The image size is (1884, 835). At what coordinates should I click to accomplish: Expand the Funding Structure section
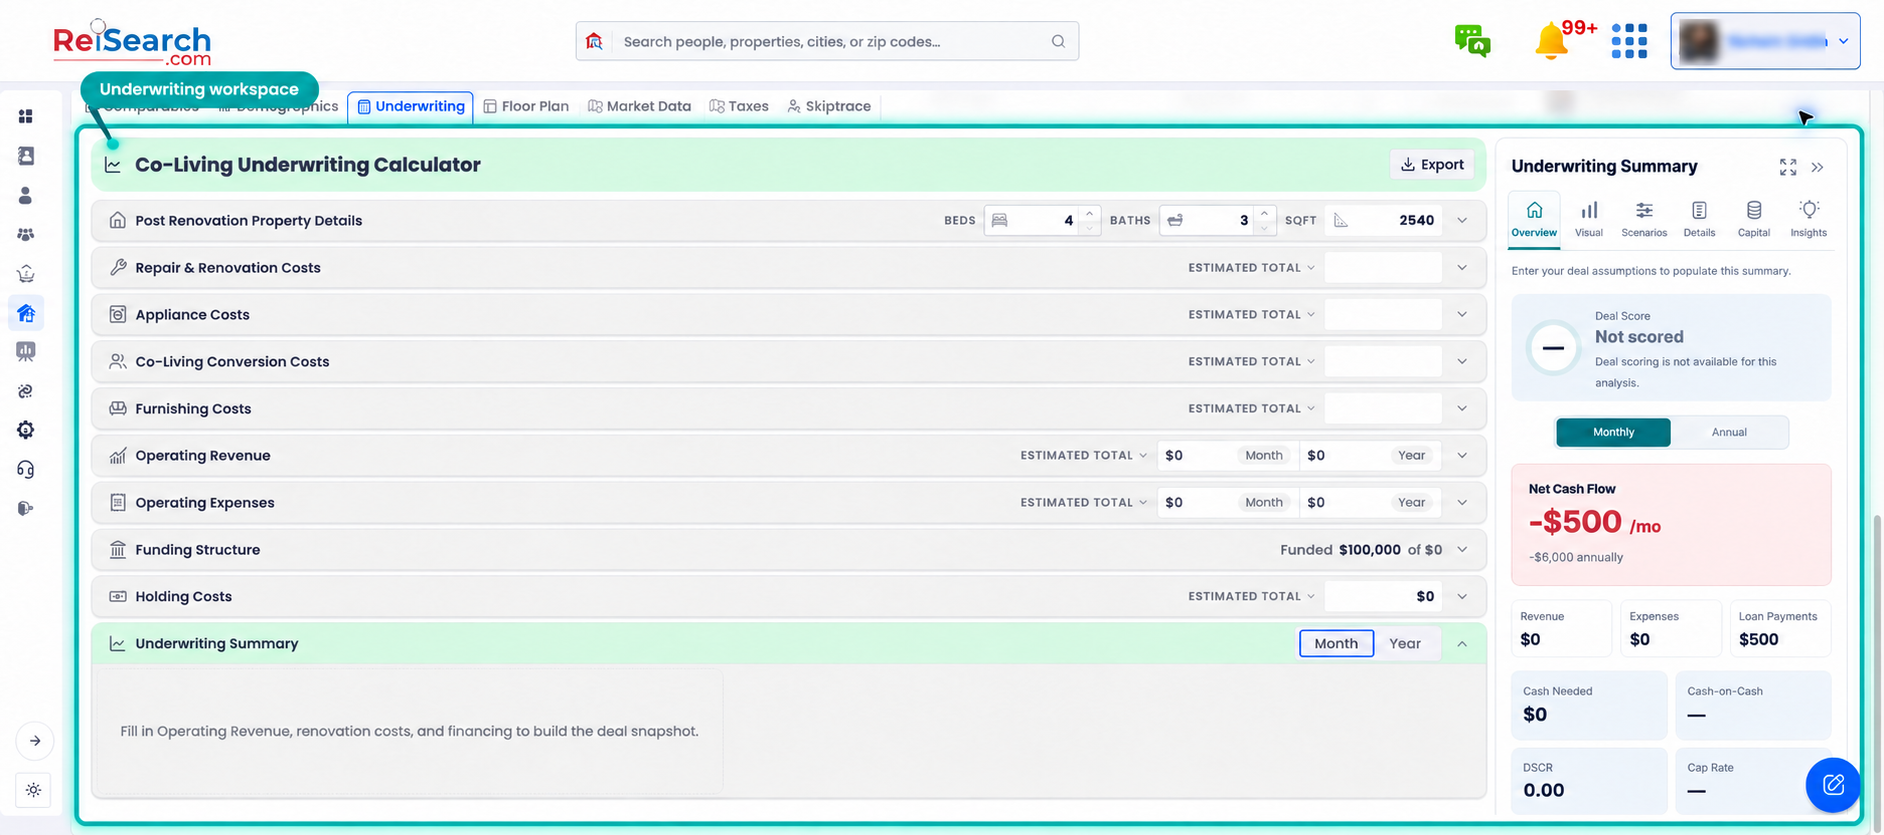(1462, 549)
